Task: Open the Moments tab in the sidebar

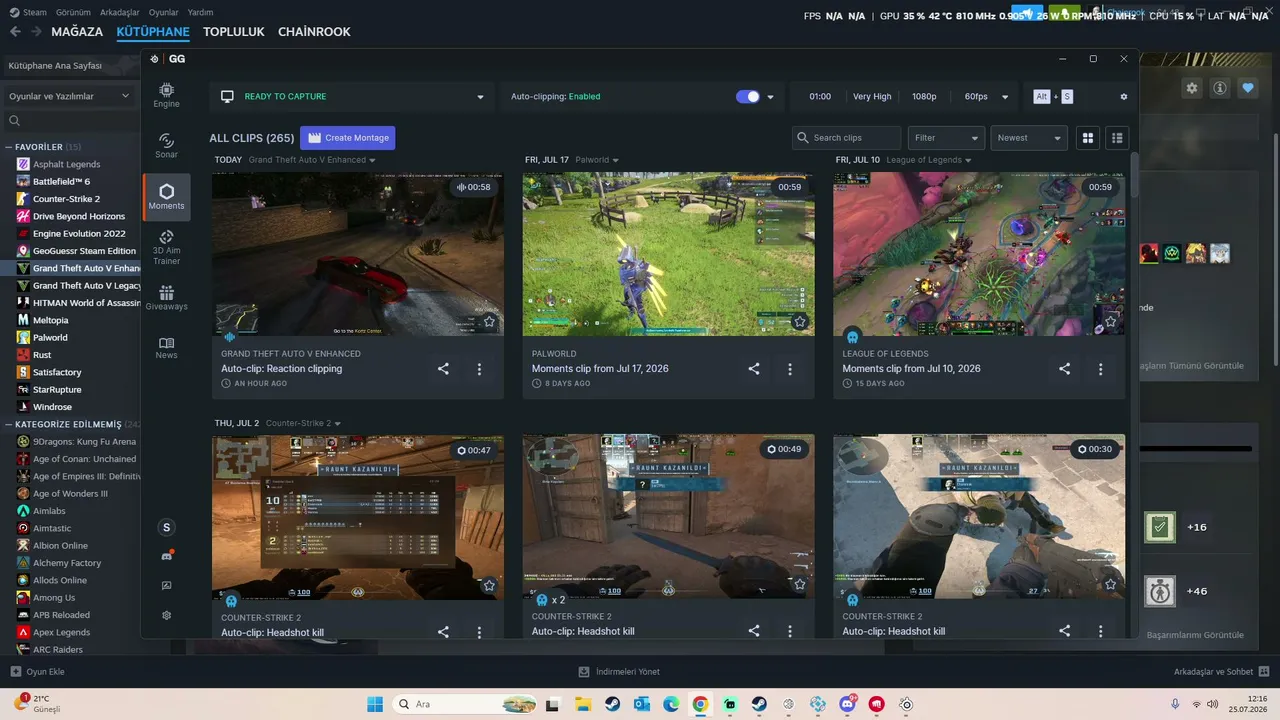Action: click(x=166, y=197)
